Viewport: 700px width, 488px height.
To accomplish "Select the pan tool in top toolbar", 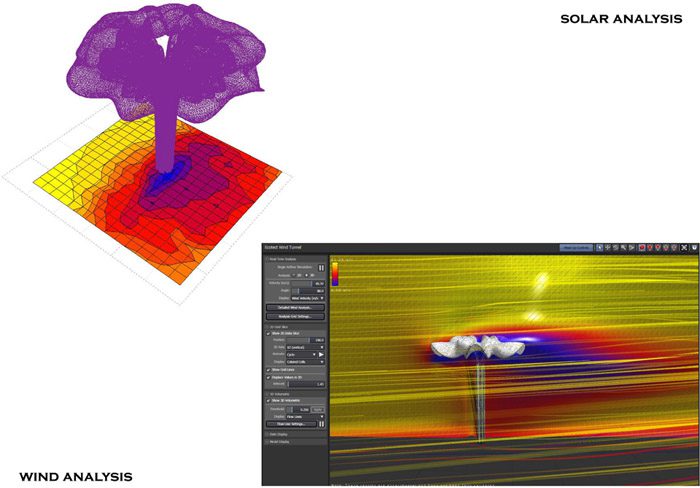I will point(609,247).
